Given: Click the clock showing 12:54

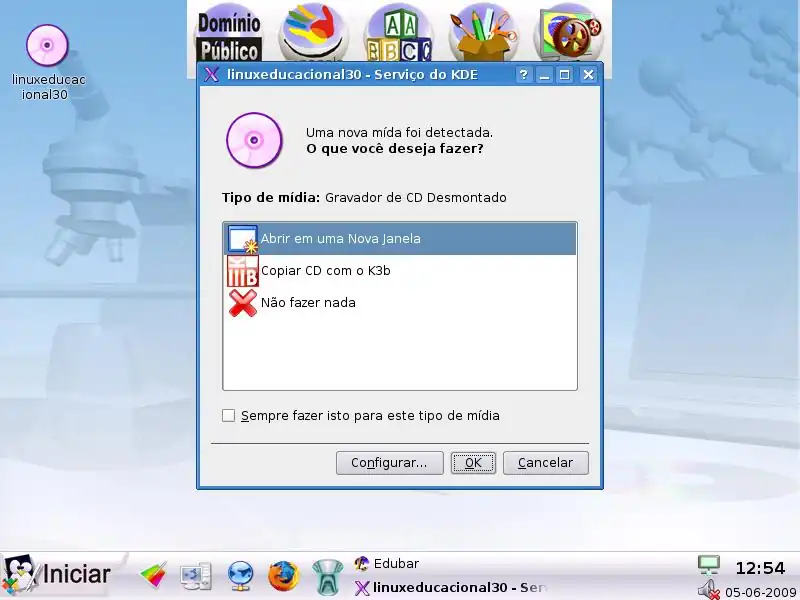Looking at the screenshot, I should (760, 568).
